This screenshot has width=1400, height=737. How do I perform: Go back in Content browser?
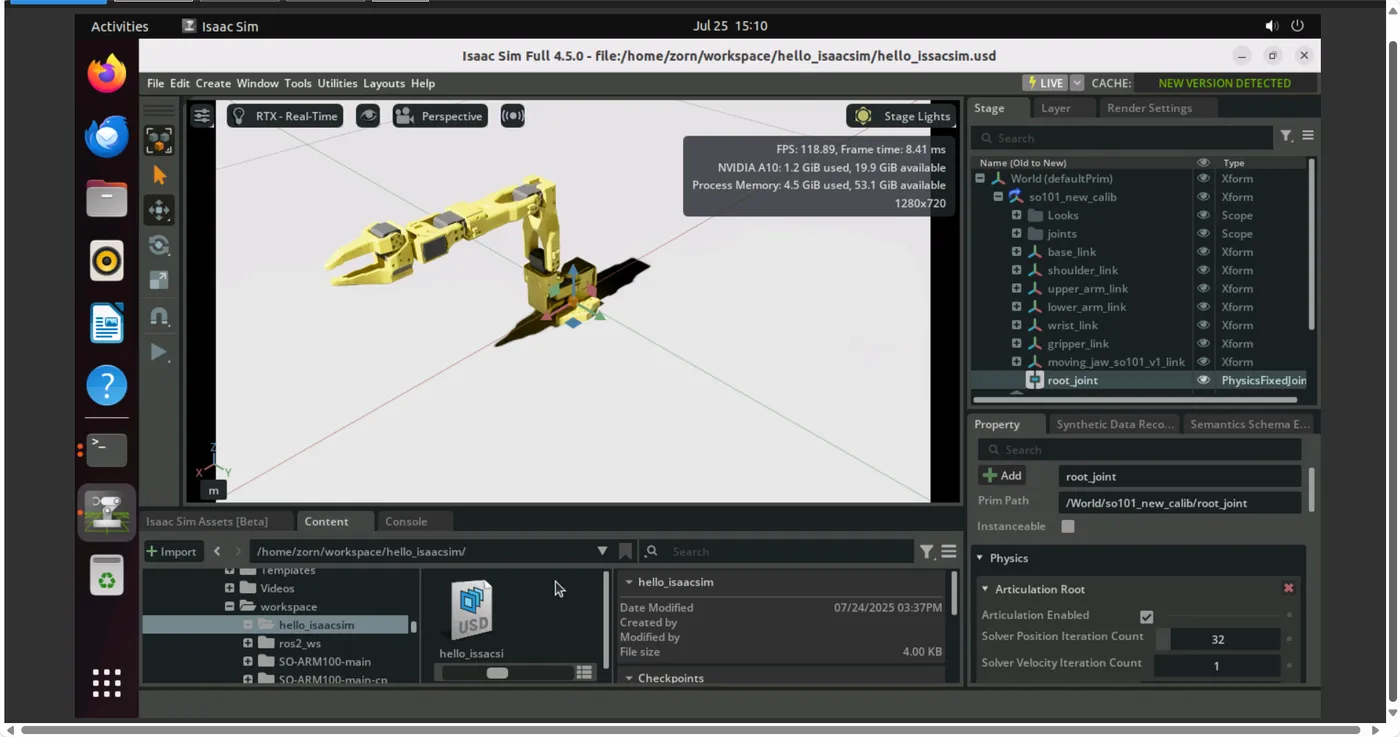[217, 551]
